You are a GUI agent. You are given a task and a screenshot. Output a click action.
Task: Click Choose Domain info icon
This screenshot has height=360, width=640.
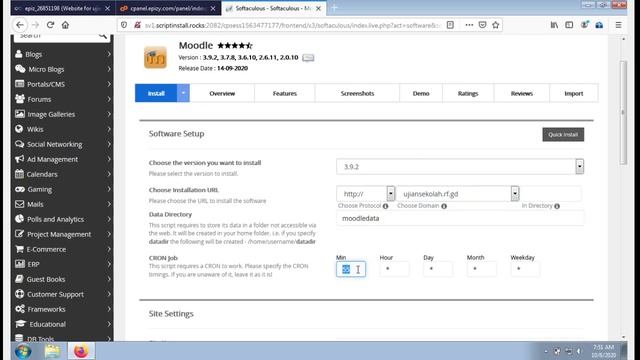pyautogui.click(x=444, y=206)
